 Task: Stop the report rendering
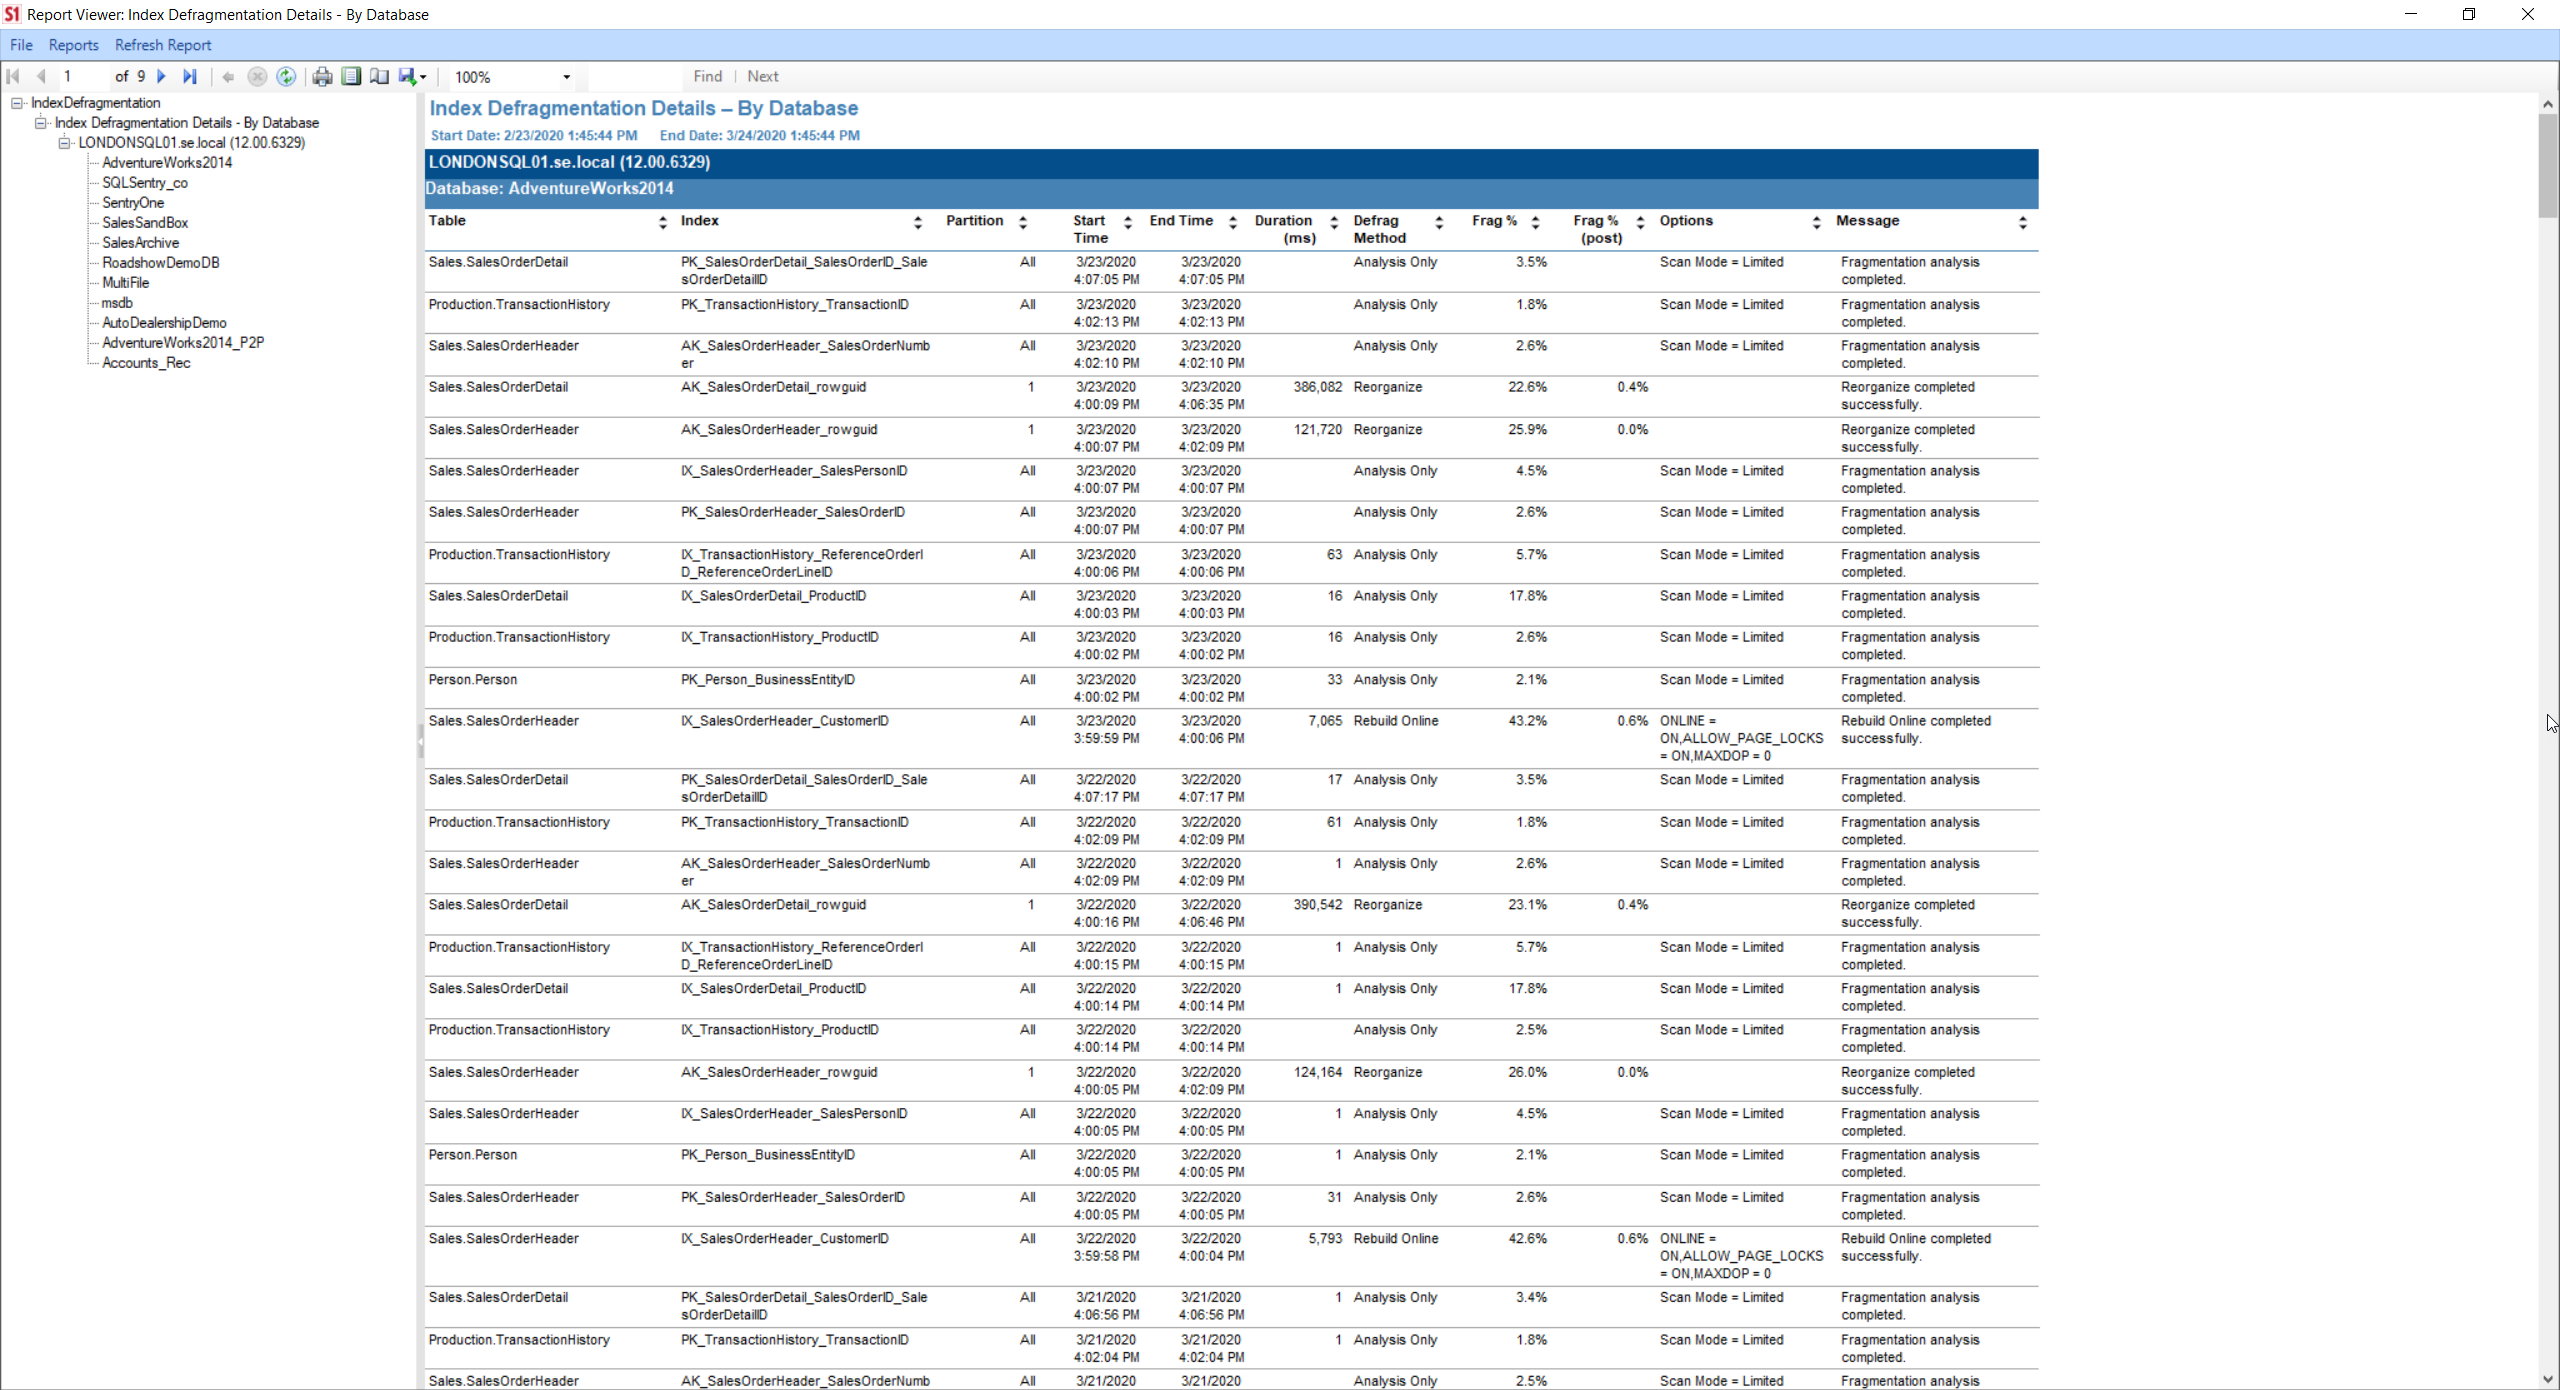pos(256,76)
